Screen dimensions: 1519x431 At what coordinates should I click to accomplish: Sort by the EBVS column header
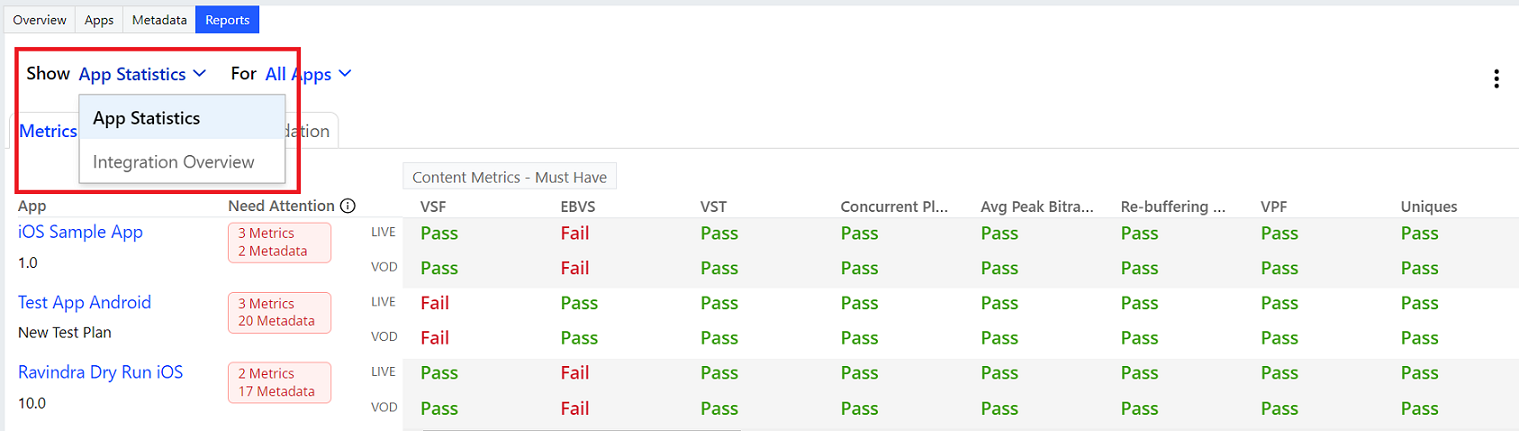577,207
